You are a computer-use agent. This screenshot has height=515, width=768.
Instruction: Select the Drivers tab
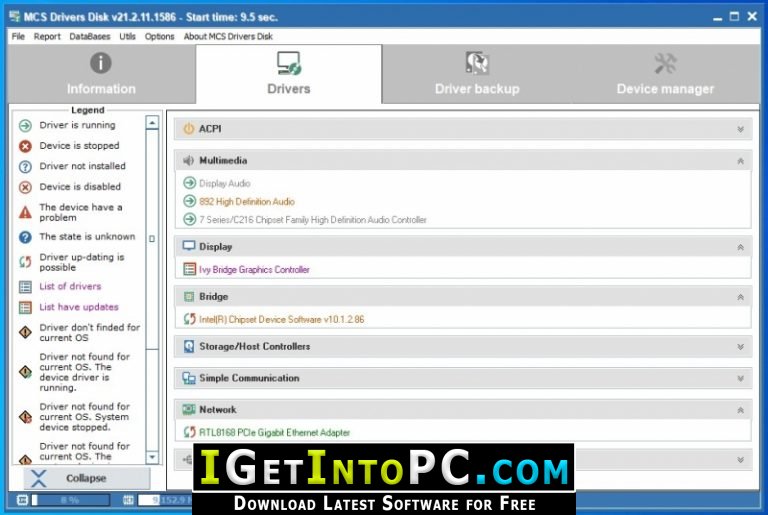pyautogui.click(x=288, y=74)
